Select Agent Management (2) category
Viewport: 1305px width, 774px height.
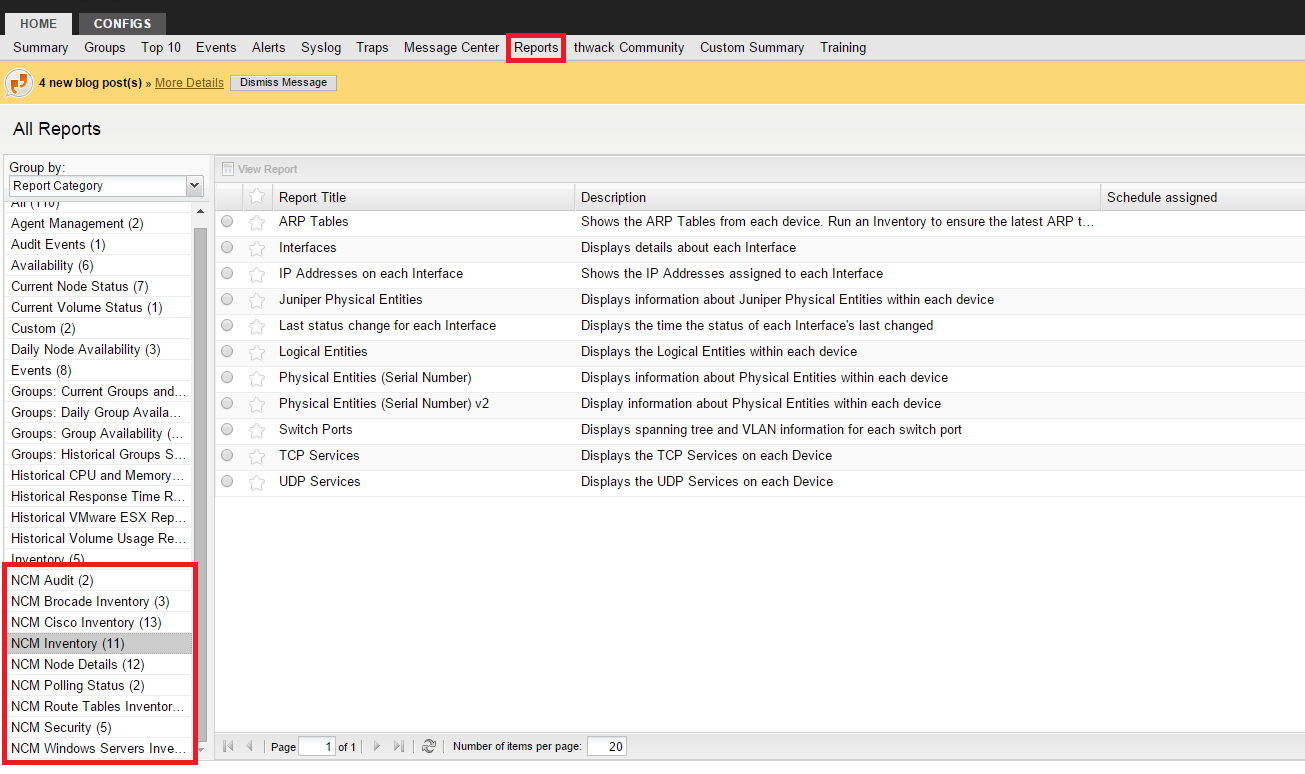[x=99, y=224]
